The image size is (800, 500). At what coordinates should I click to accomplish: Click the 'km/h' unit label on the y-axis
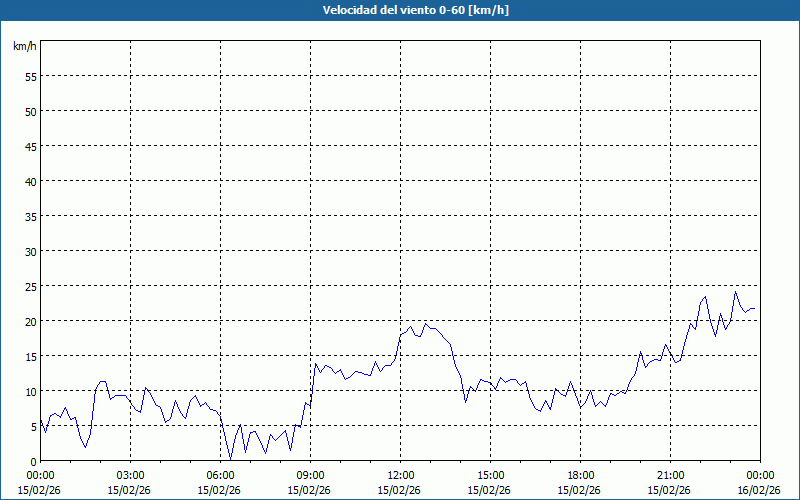[x=24, y=47]
